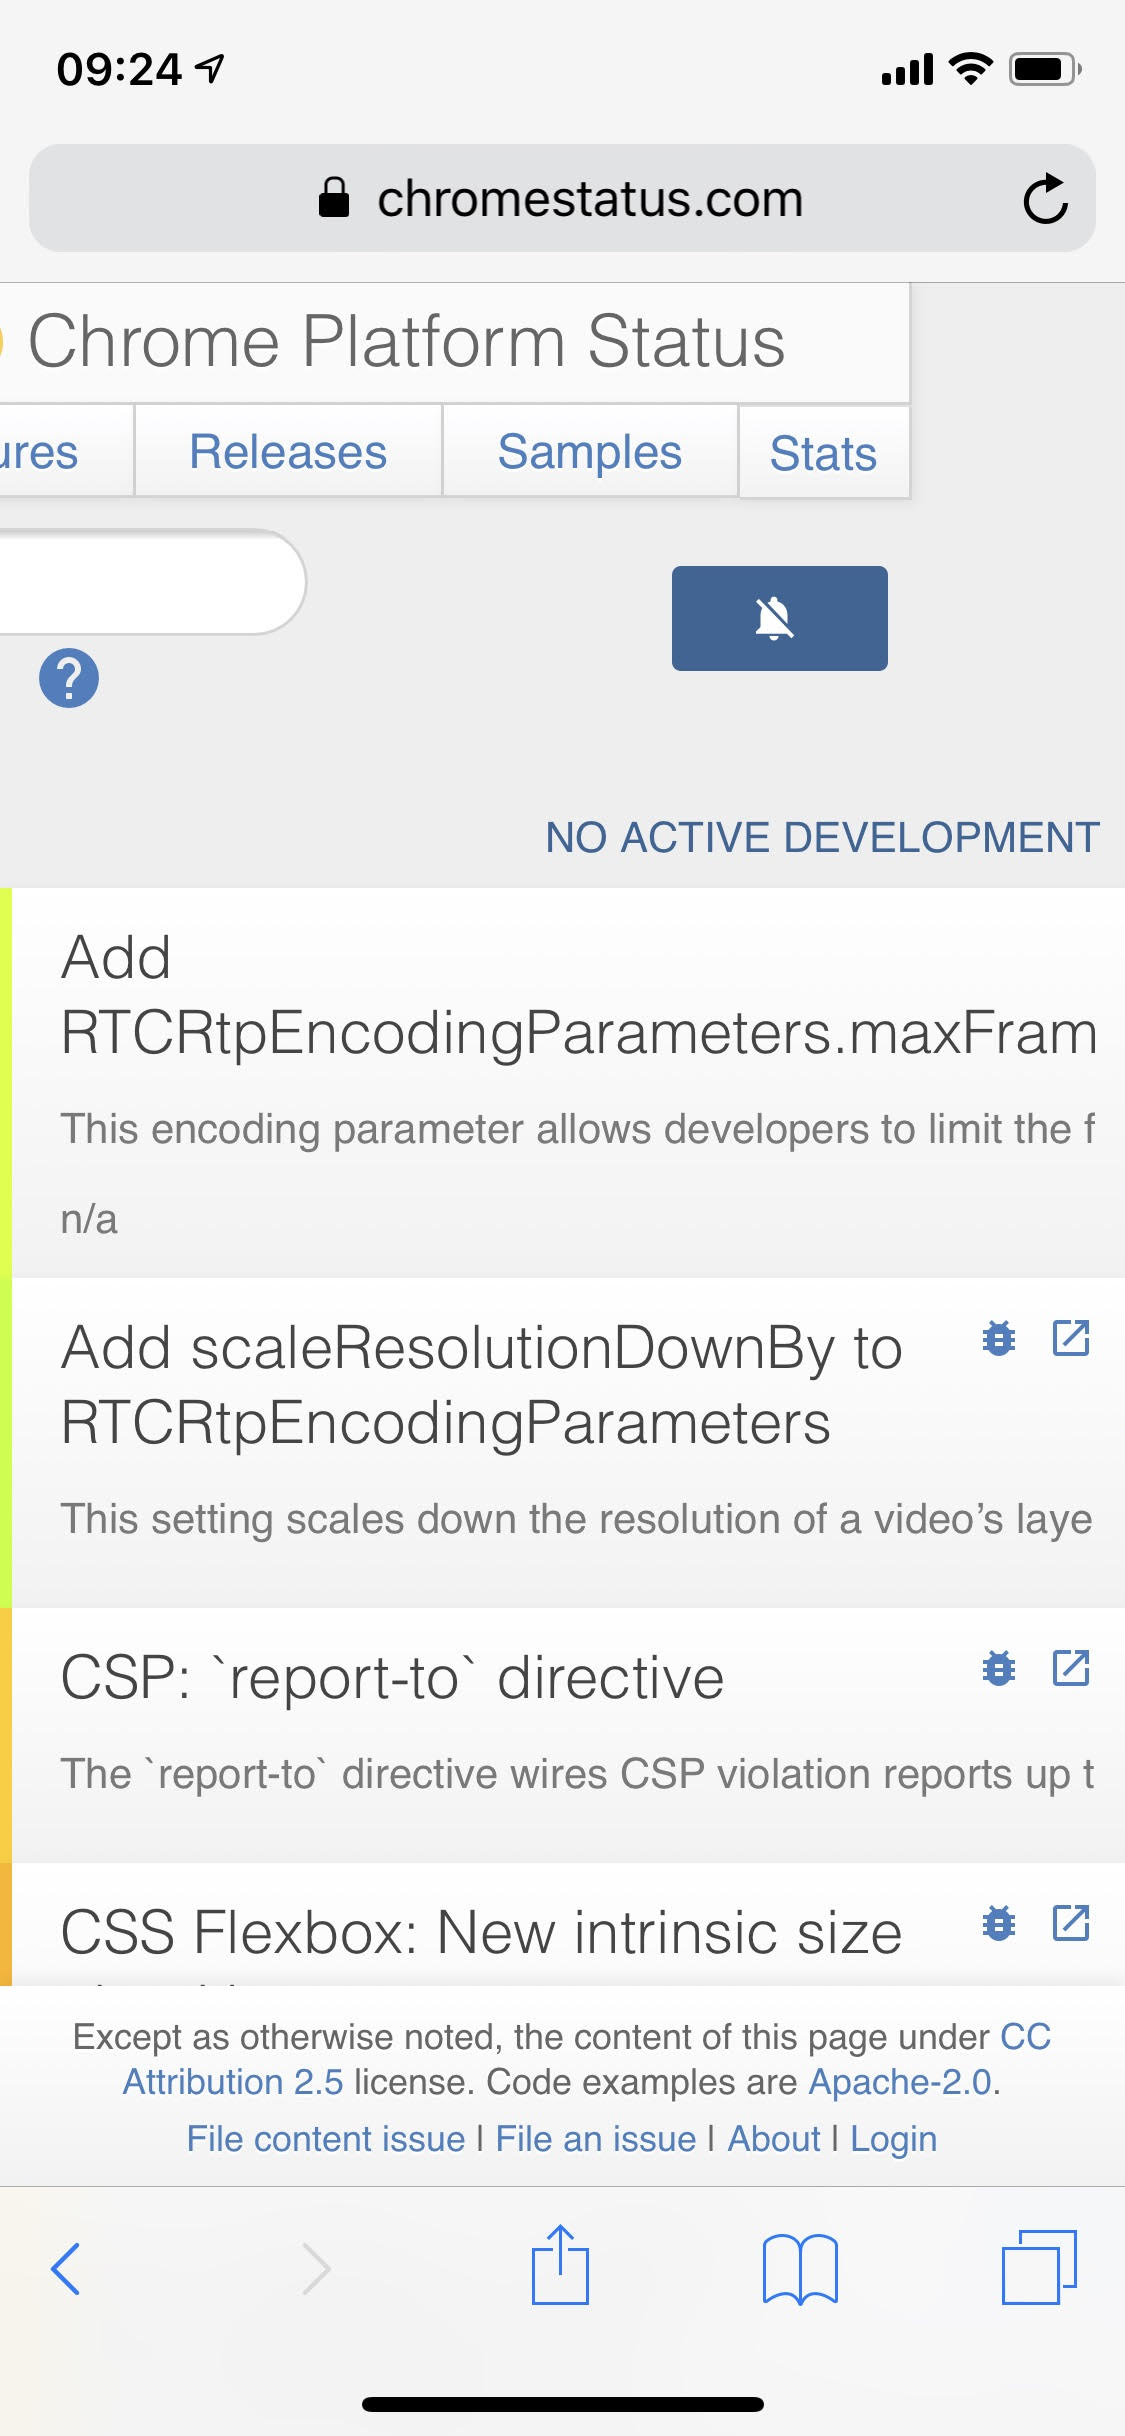Reload the page using the refresh icon
1125x2436 pixels.
(1046, 196)
